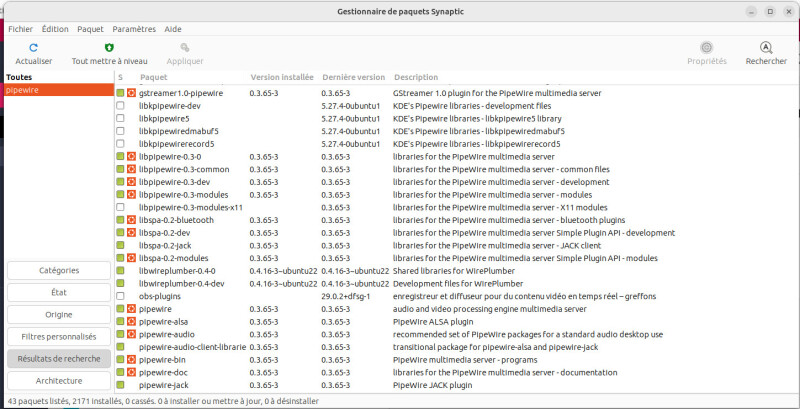
Task: Open the Édition menu
Action: 55,29
